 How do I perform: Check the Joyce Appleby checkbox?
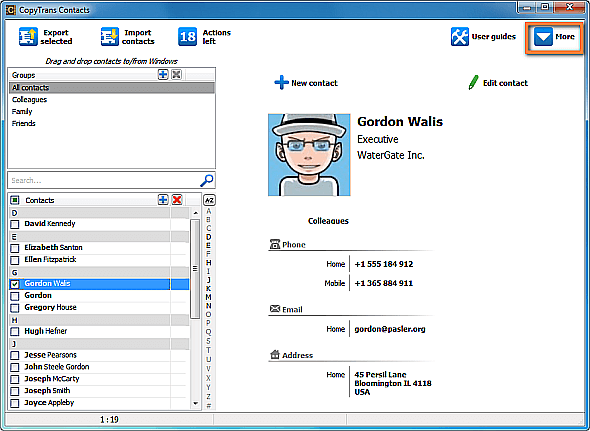pyautogui.click(x=15, y=403)
